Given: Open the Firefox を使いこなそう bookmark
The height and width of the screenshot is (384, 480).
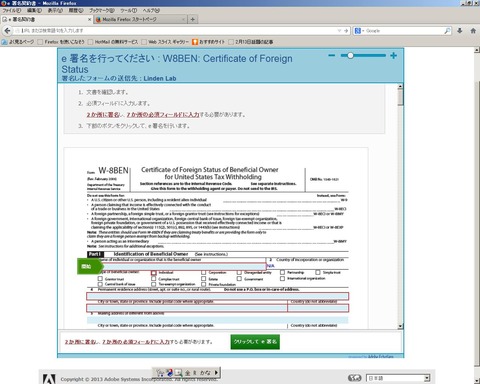Looking at the screenshot, I should (x=61, y=42).
